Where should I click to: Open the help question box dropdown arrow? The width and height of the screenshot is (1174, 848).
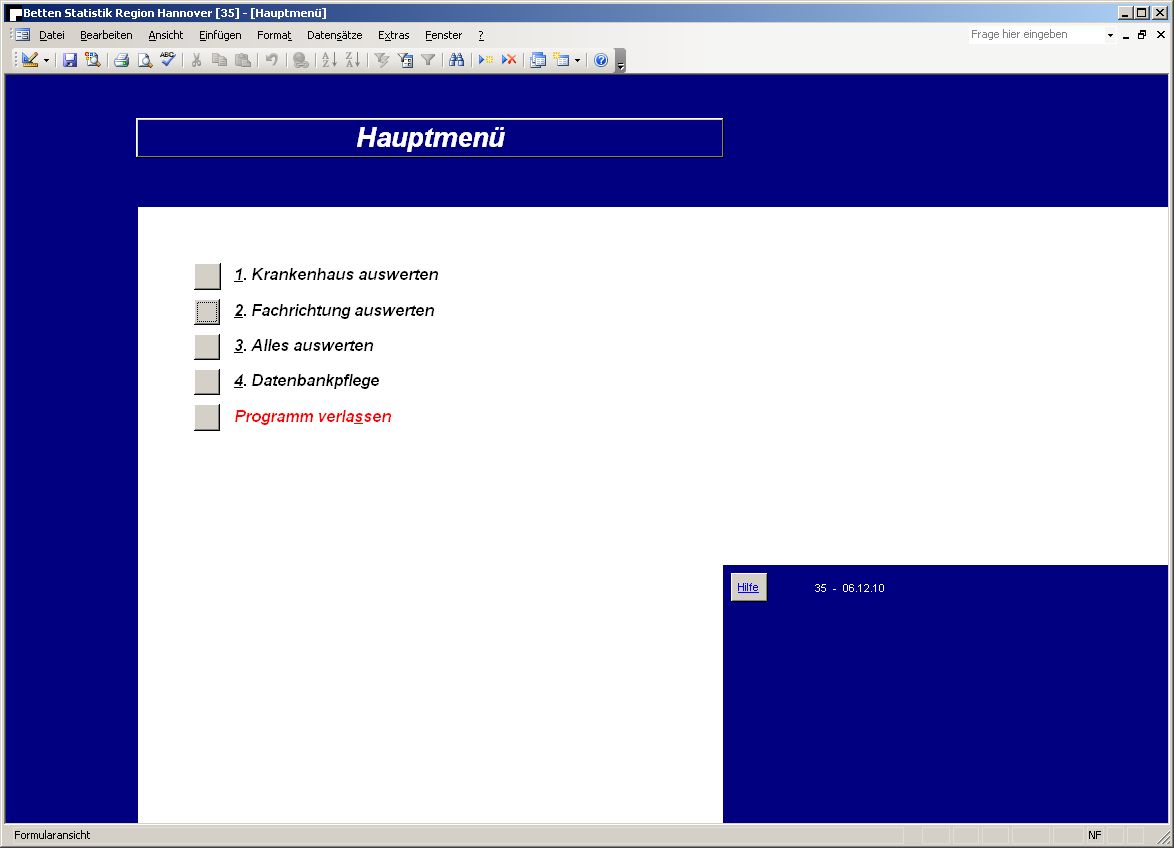click(1110, 35)
